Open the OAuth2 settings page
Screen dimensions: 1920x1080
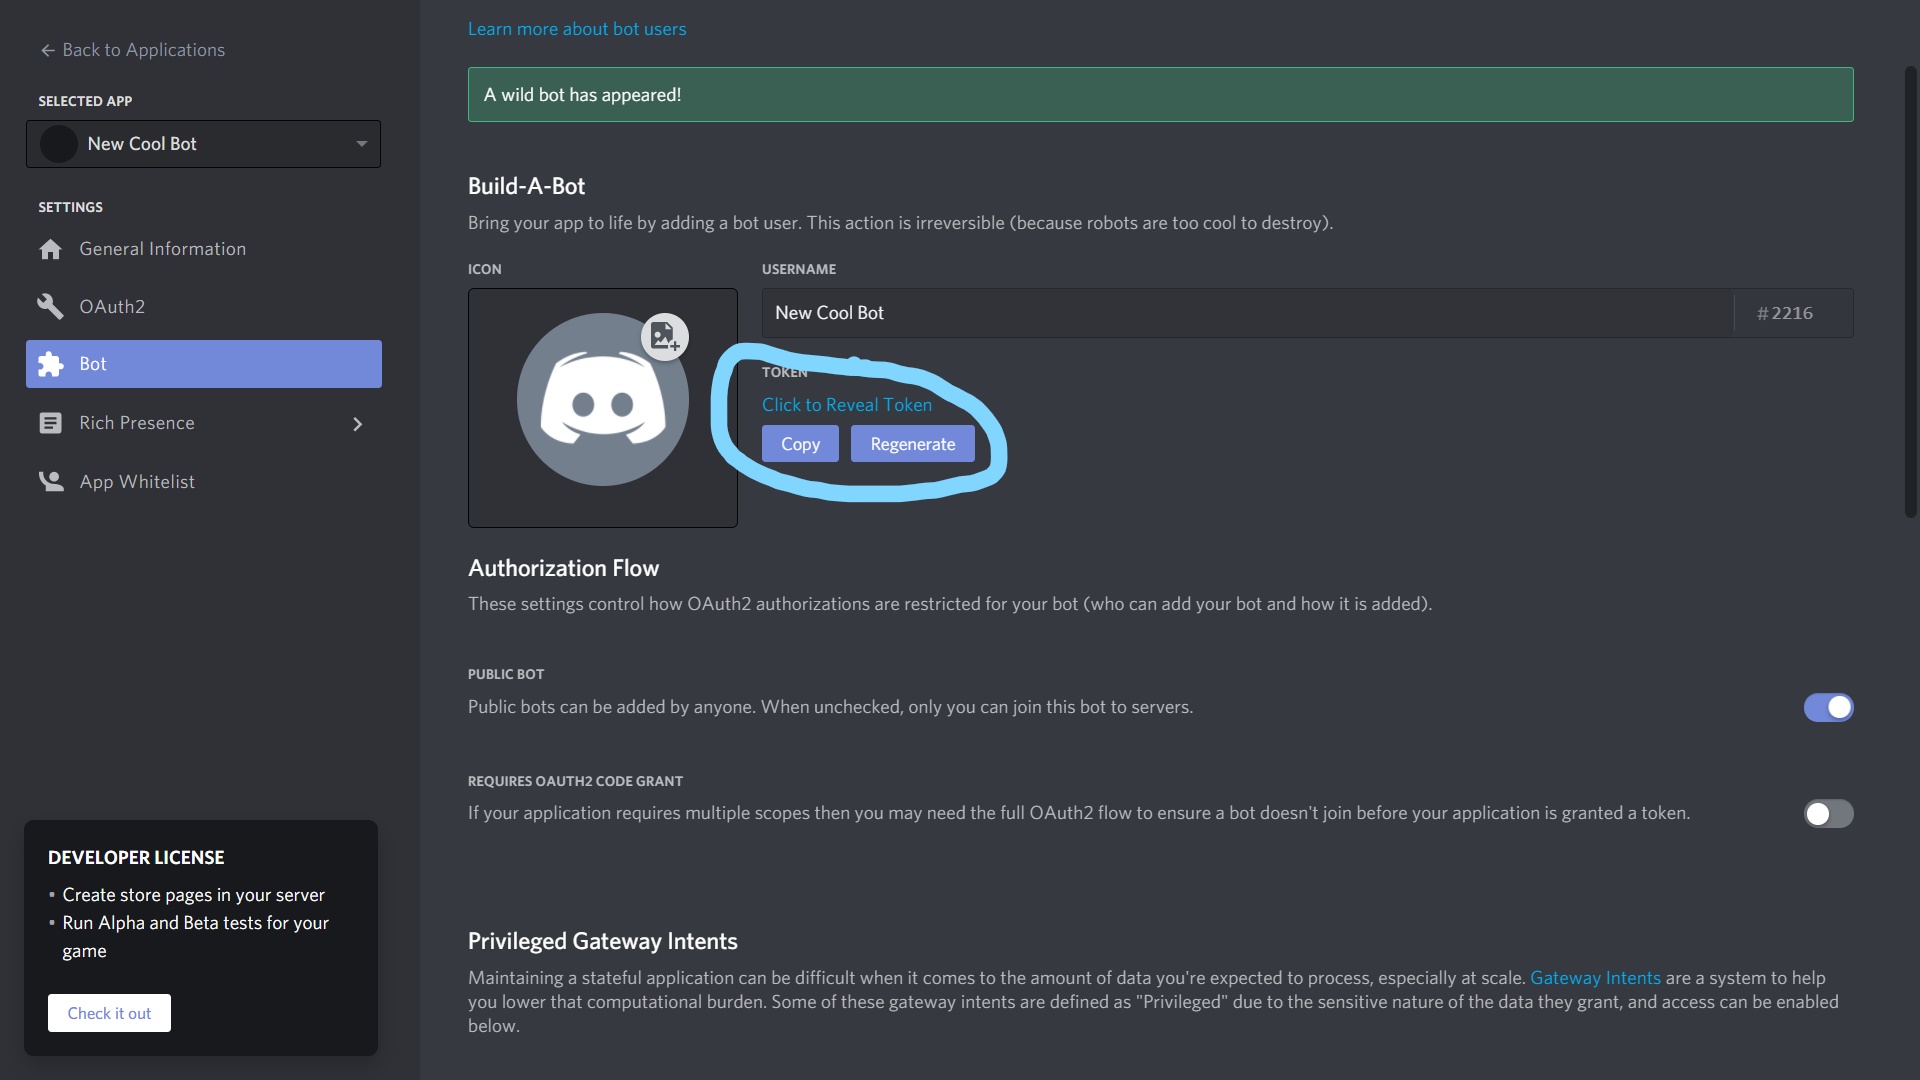(x=112, y=306)
